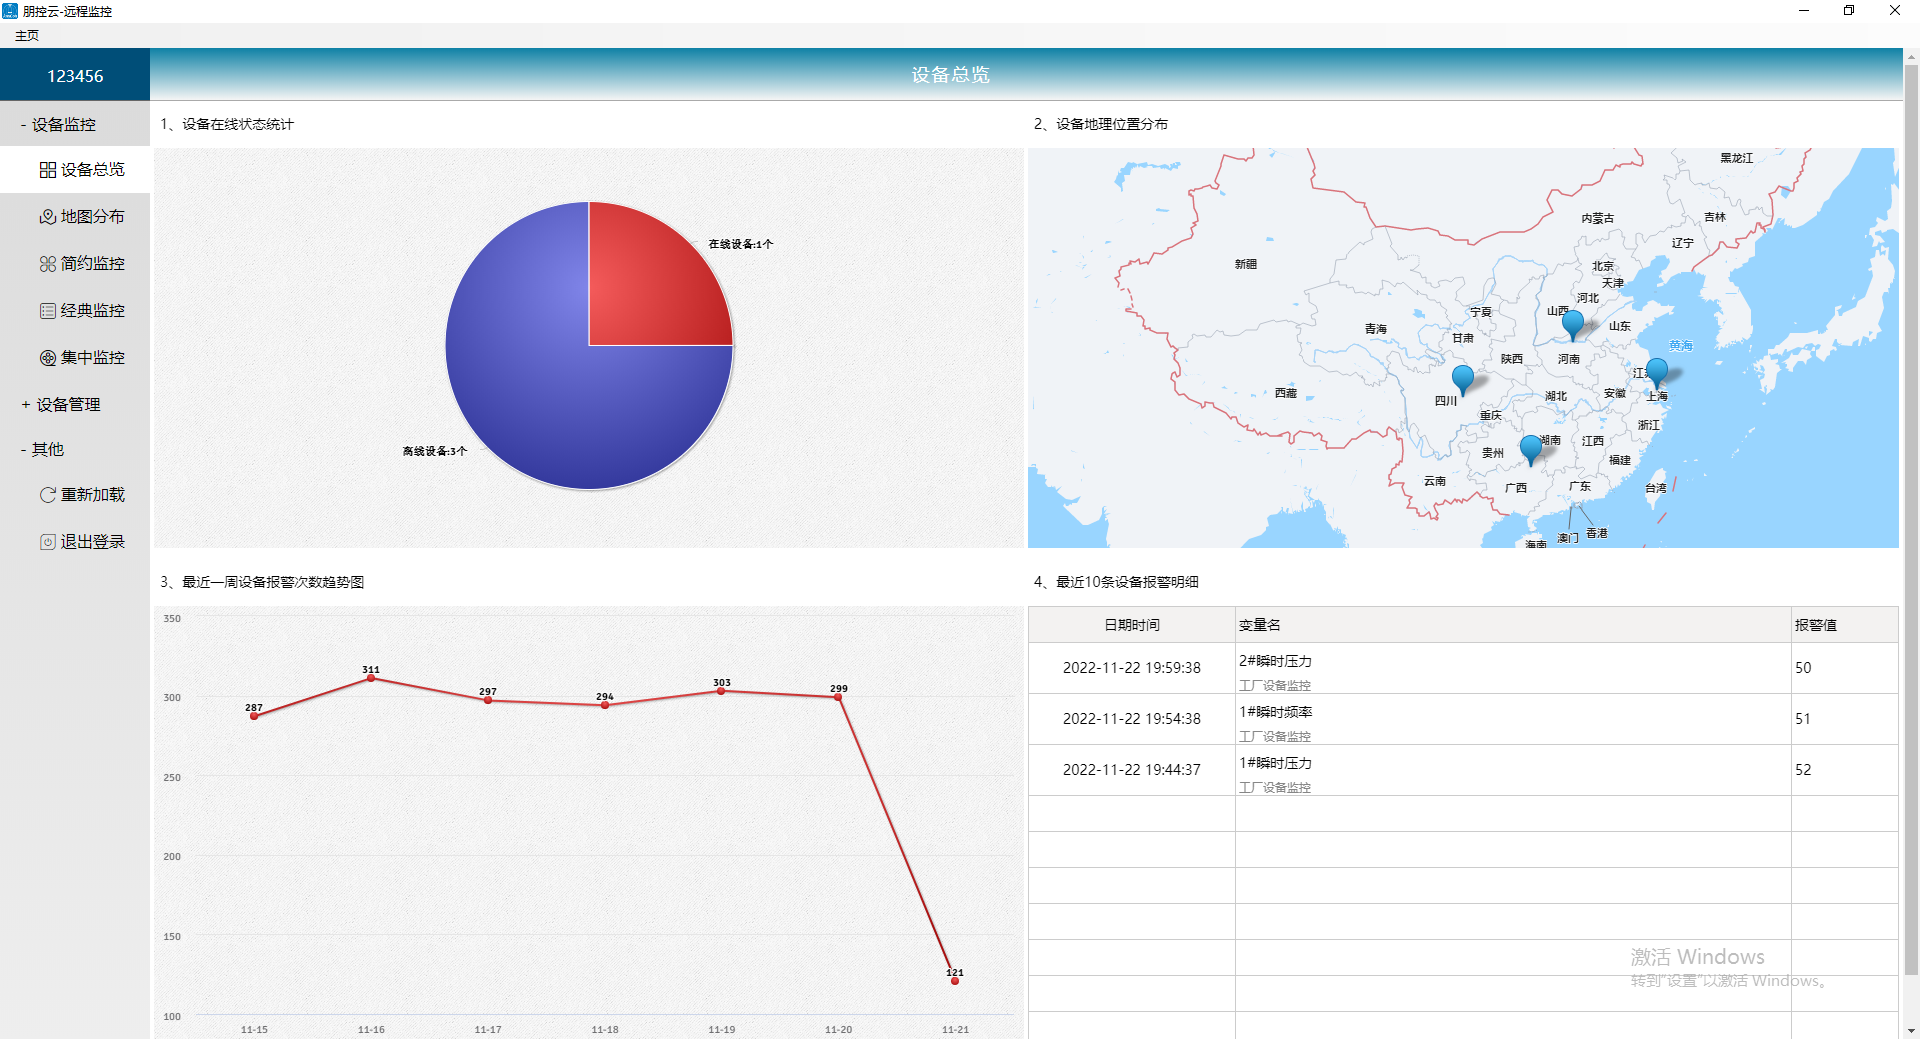Click the map marker near 山西

1572,323
